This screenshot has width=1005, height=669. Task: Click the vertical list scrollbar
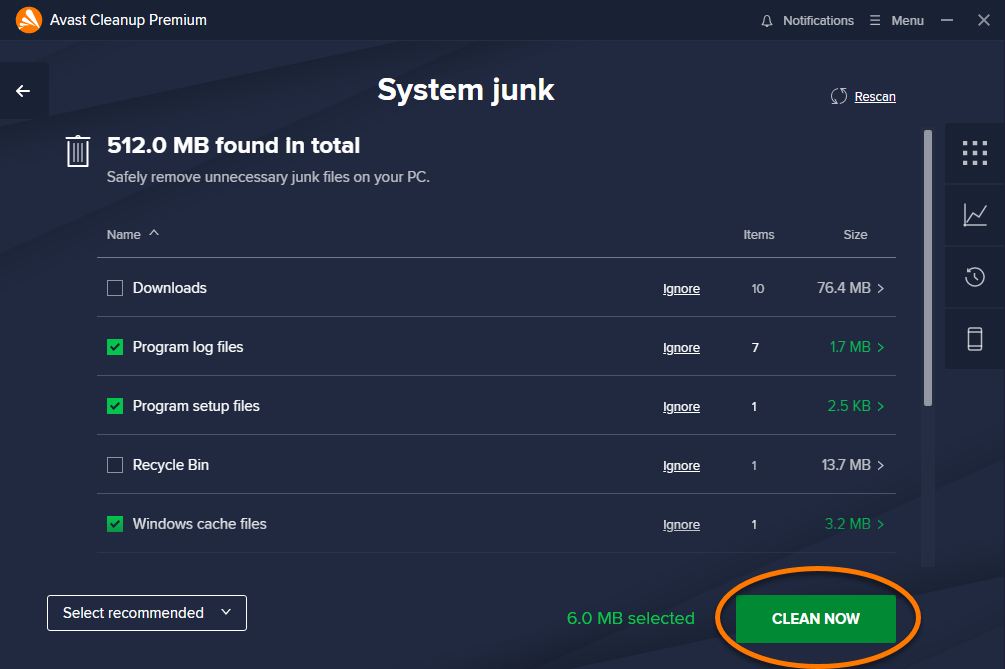coord(927,268)
